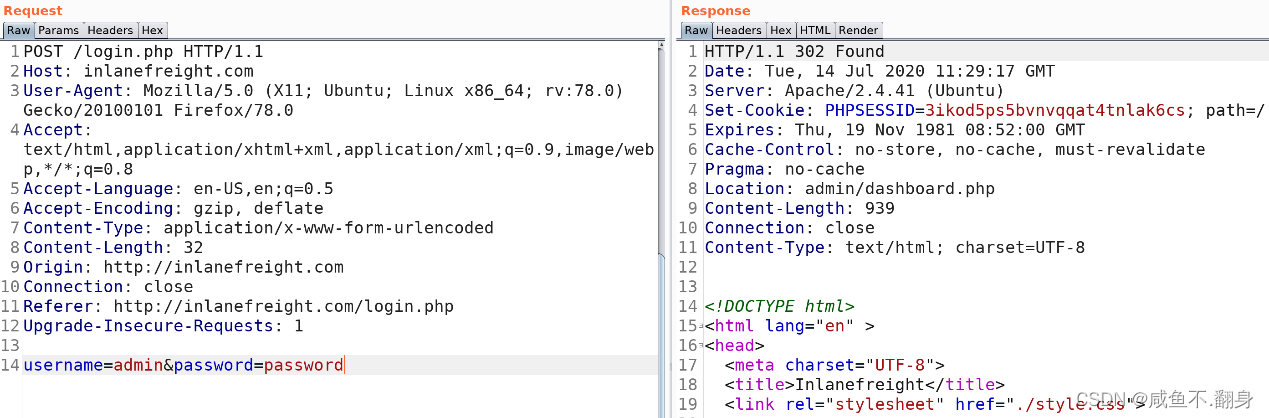This screenshot has width=1269, height=418.
Task: Open the Response Render tab
Action: click(858, 31)
